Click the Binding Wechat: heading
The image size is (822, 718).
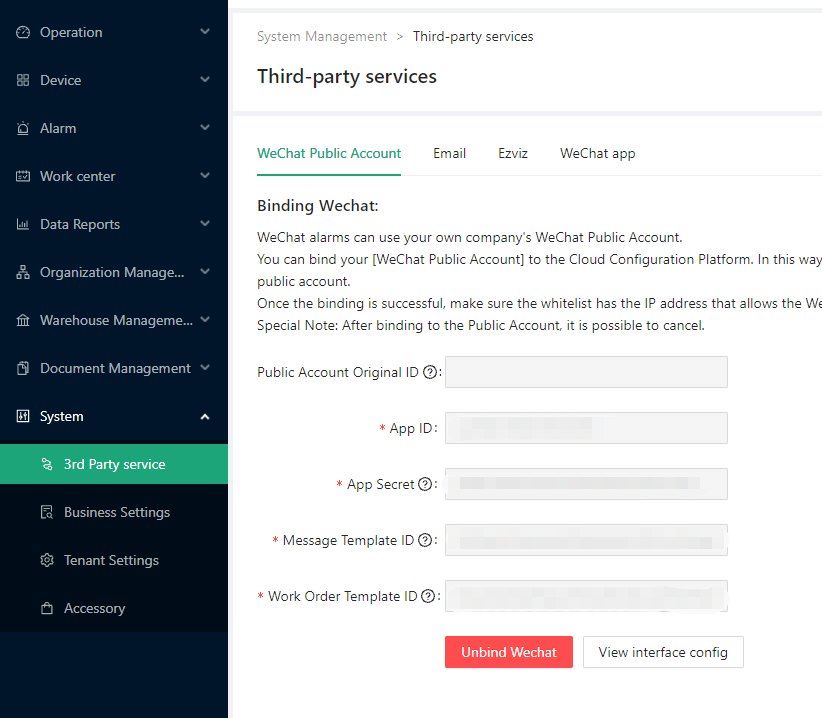tap(318, 205)
